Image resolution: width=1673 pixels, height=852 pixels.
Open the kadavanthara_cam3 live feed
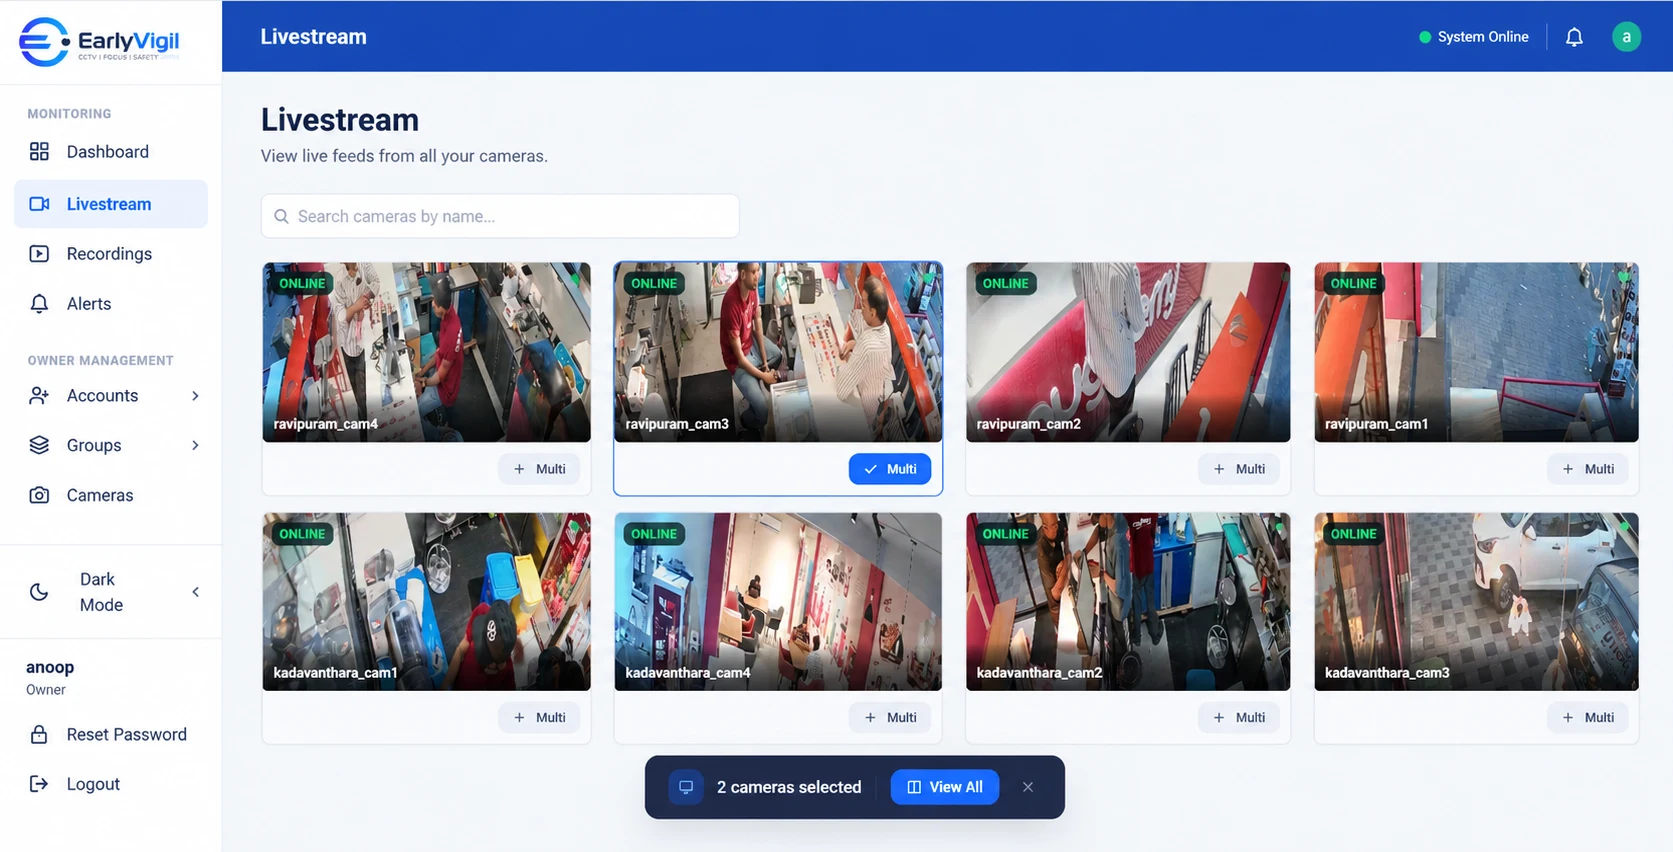pos(1476,602)
